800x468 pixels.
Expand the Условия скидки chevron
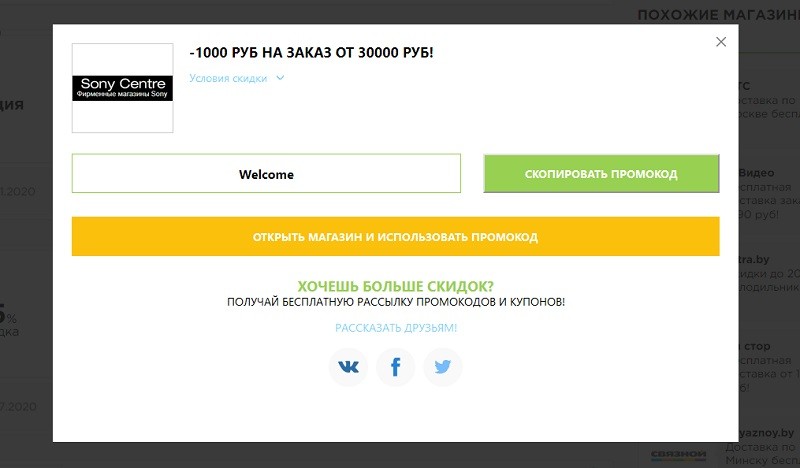pos(280,78)
